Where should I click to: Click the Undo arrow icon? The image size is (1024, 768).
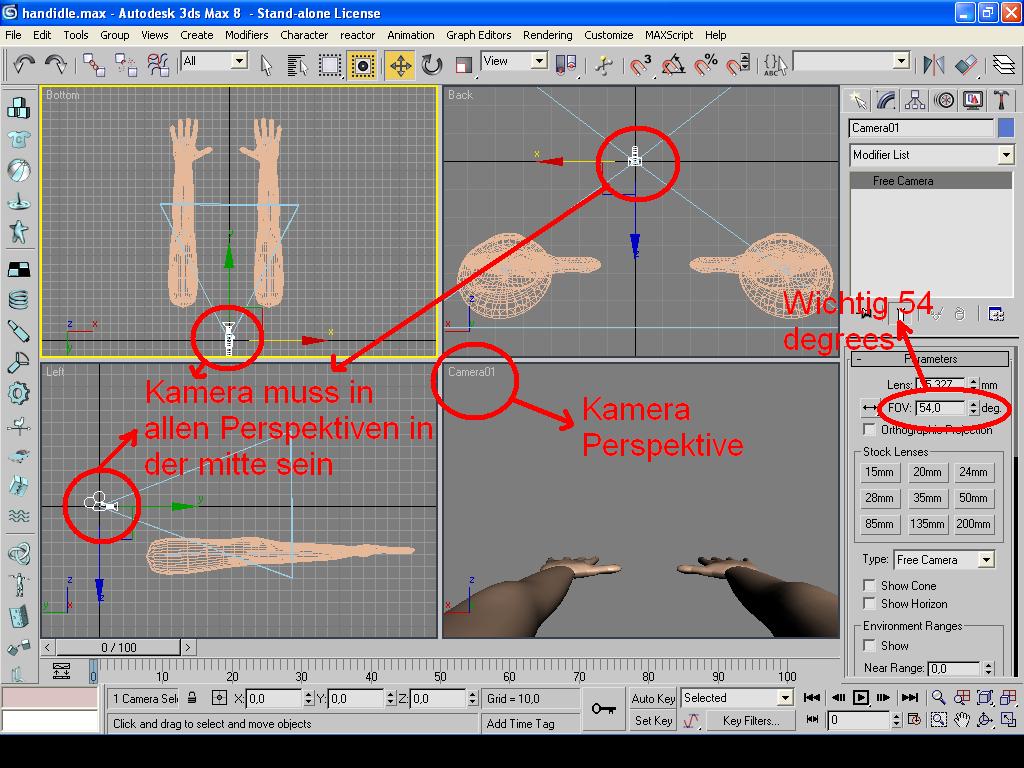24,64
